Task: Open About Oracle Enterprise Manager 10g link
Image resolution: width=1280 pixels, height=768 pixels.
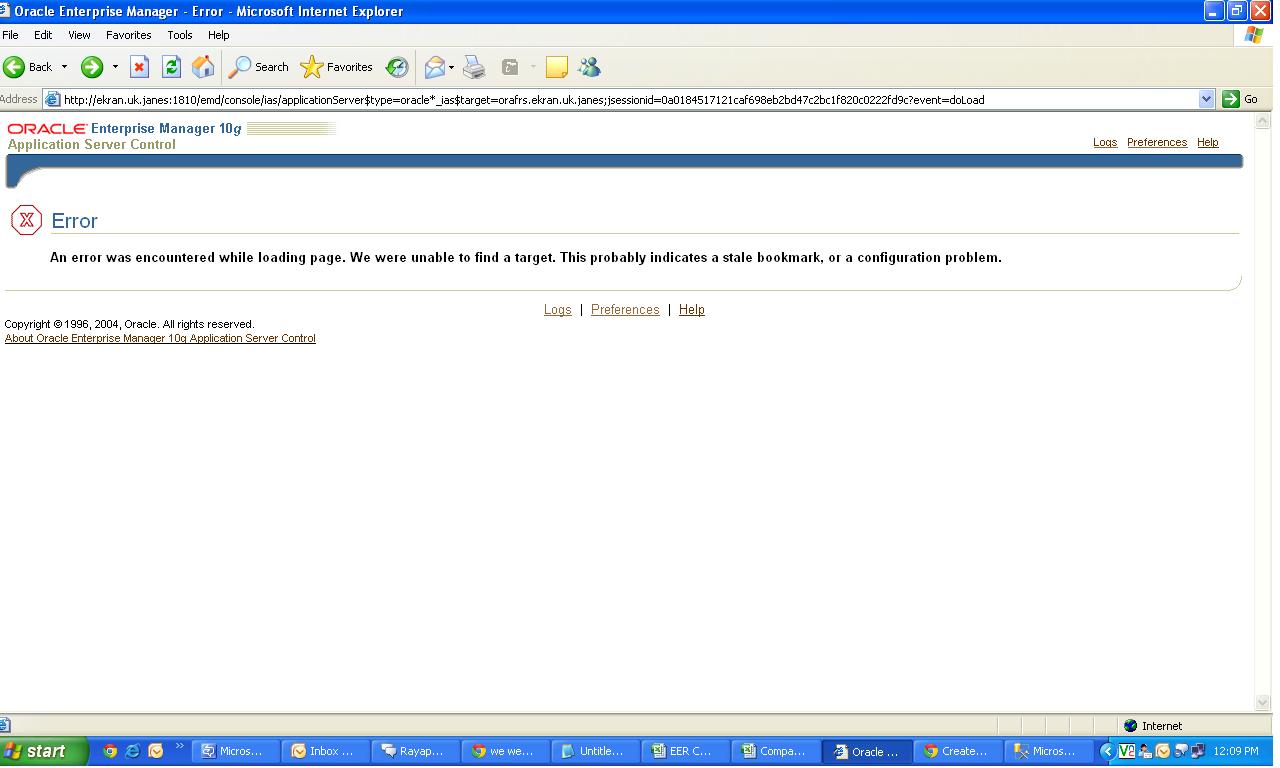Action: pyautogui.click(x=160, y=338)
